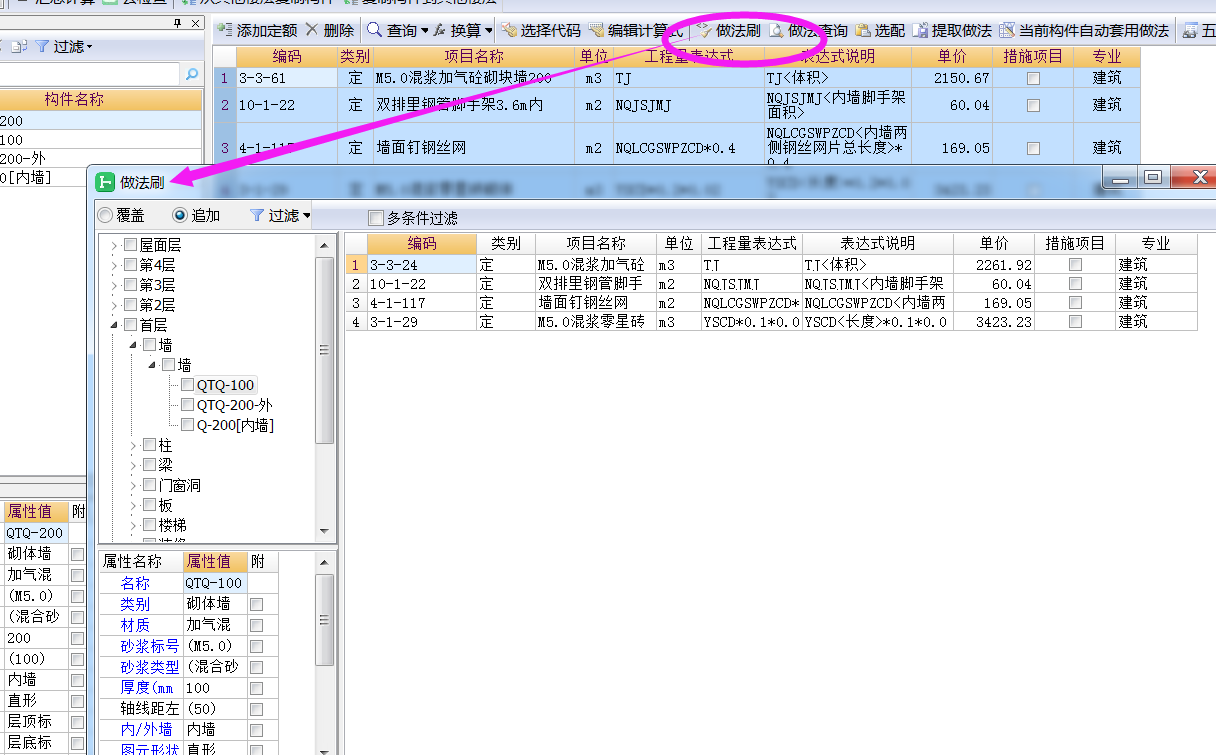Click 当前构件自动套用做法 button
The width and height of the screenshot is (1216, 755).
coord(1084,31)
